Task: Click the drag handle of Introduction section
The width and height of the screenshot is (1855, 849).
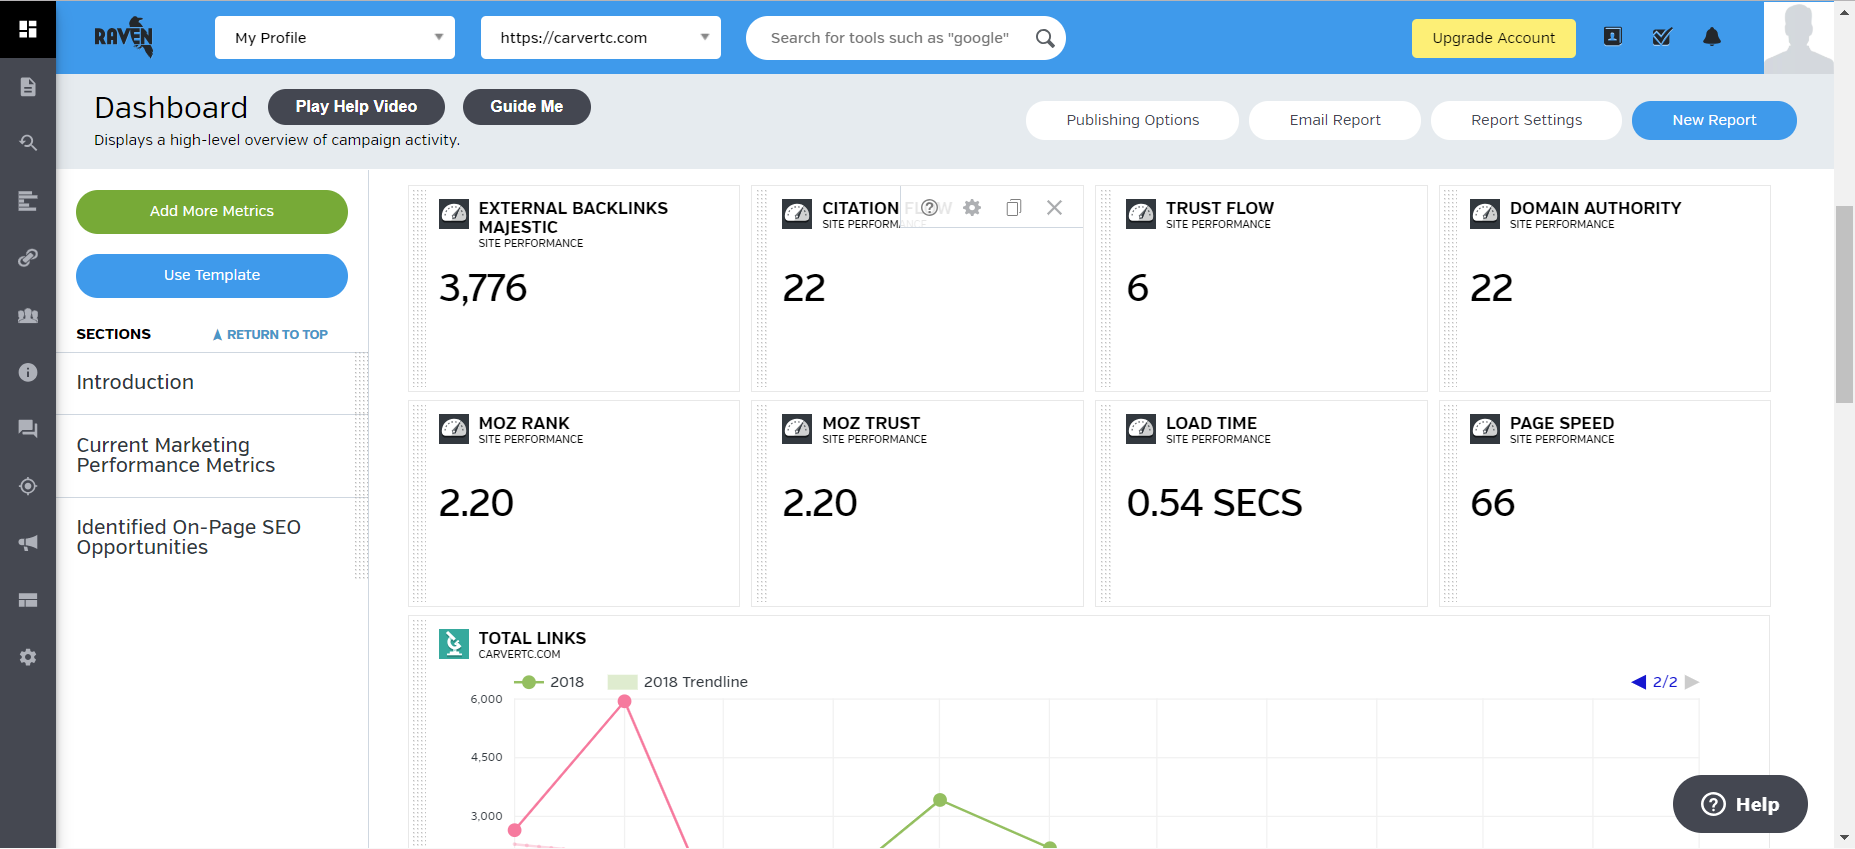Action: tap(361, 383)
